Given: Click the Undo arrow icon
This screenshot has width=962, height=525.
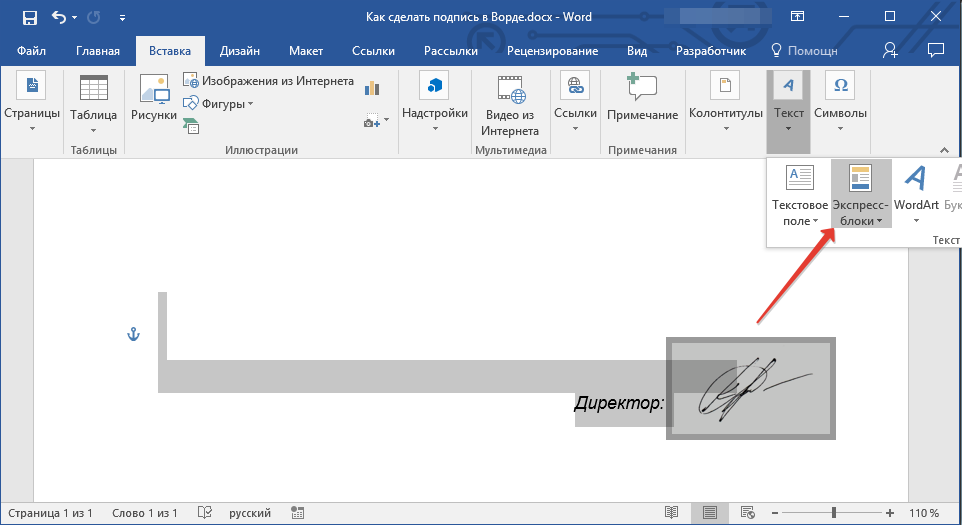Looking at the screenshot, I should pos(58,17).
